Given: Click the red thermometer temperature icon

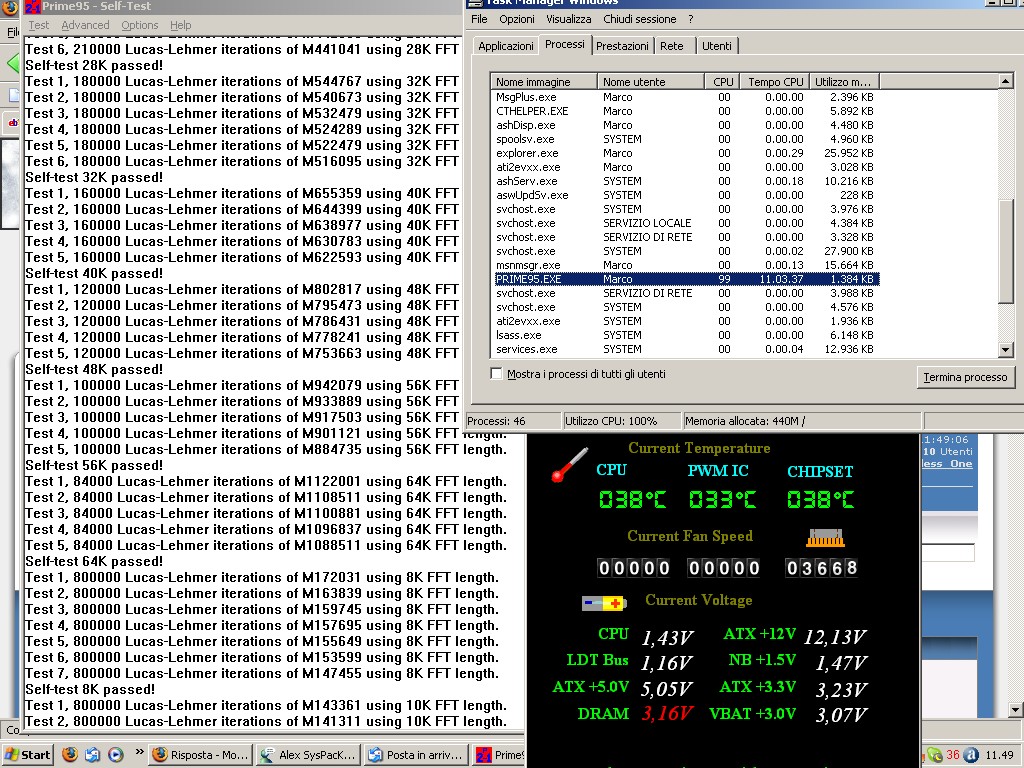Looking at the screenshot, I should click(x=570, y=464).
